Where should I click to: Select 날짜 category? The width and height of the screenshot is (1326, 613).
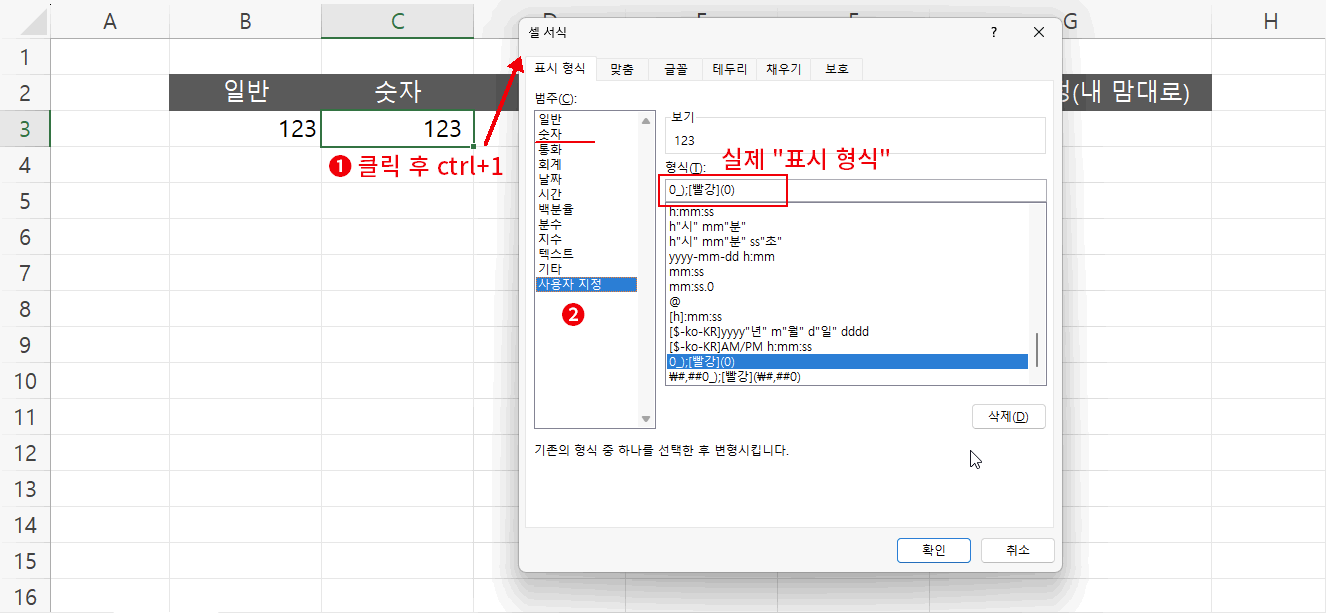point(586,179)
